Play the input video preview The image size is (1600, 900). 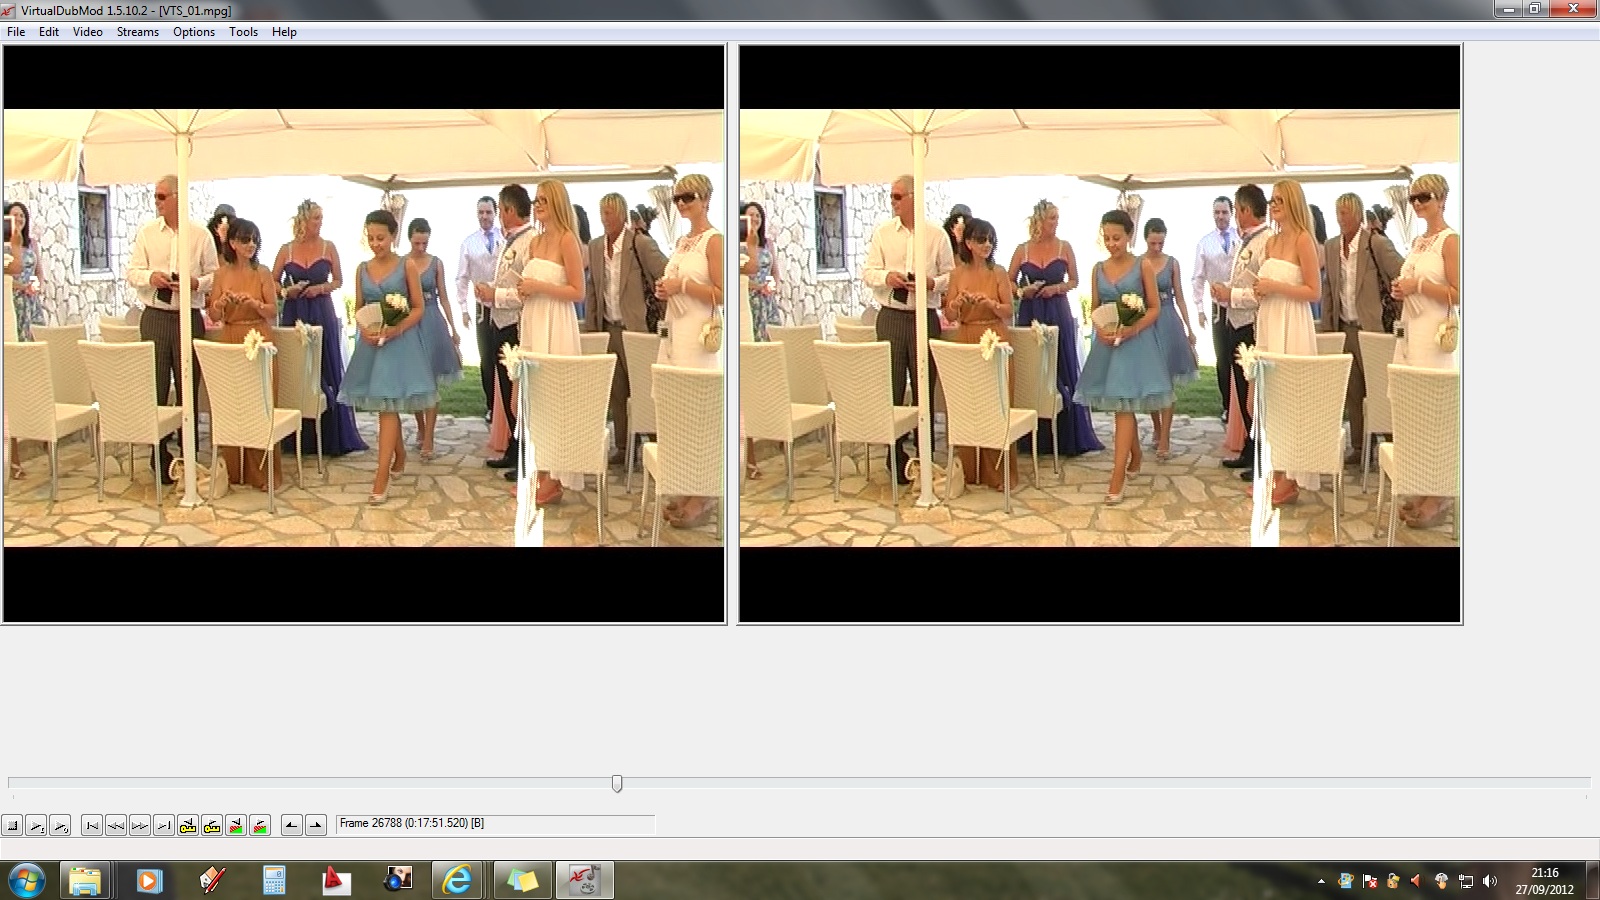click(x=36, y=825)
